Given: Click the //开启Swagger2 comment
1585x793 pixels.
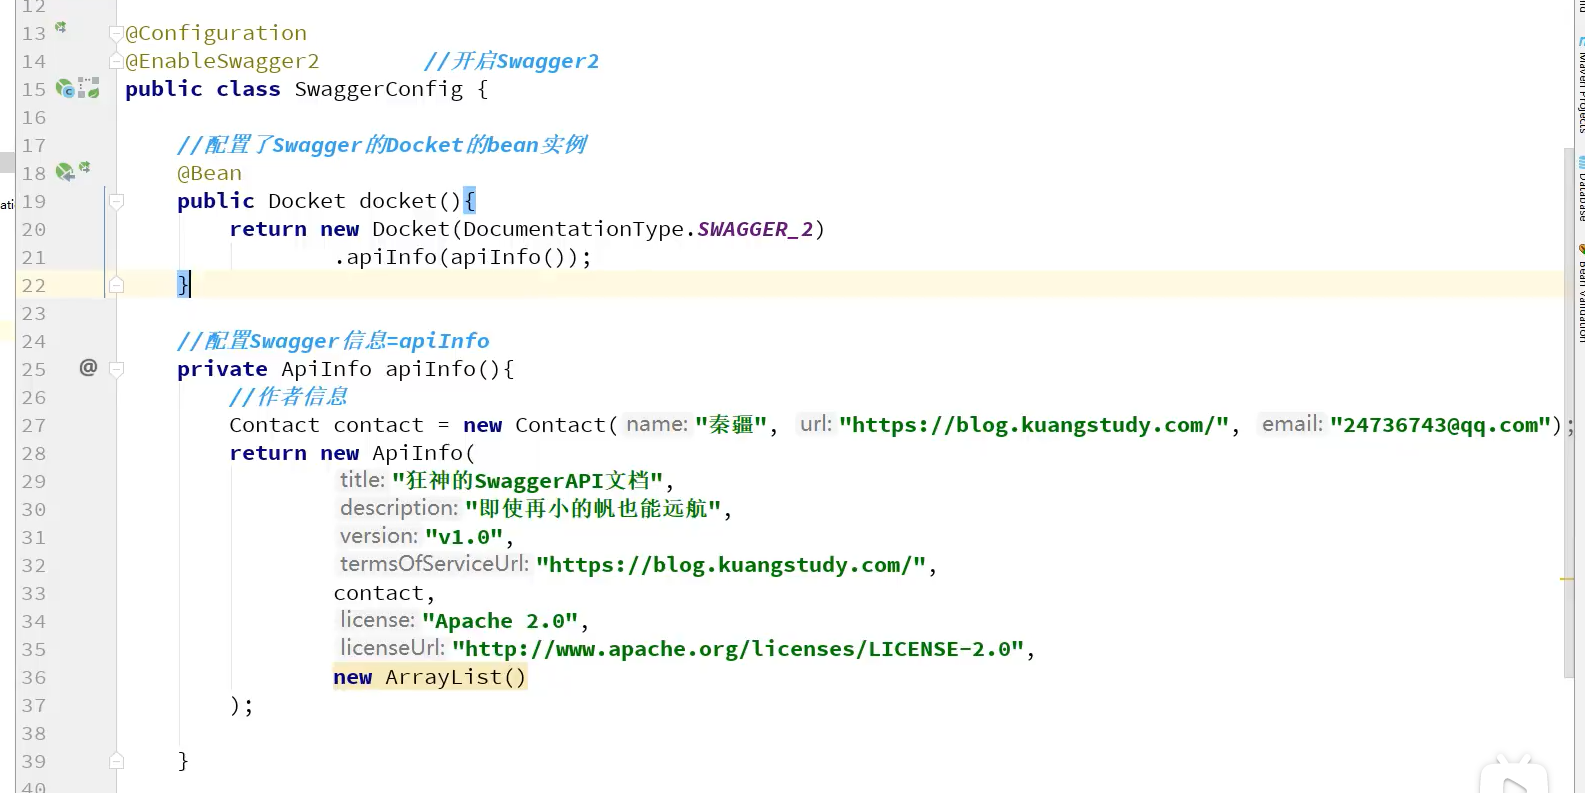Looking at the screenshot, I should [x=511, y=61].
